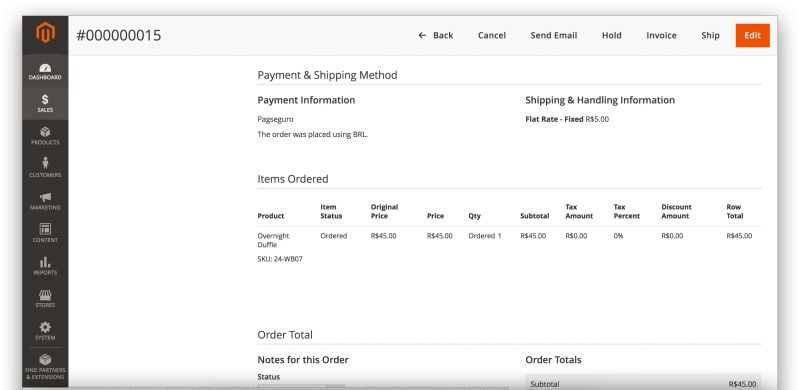Open Find Partners & Extensions icon
The height and width of the screenshot is (390, 800).
click(x=45, y=368)
